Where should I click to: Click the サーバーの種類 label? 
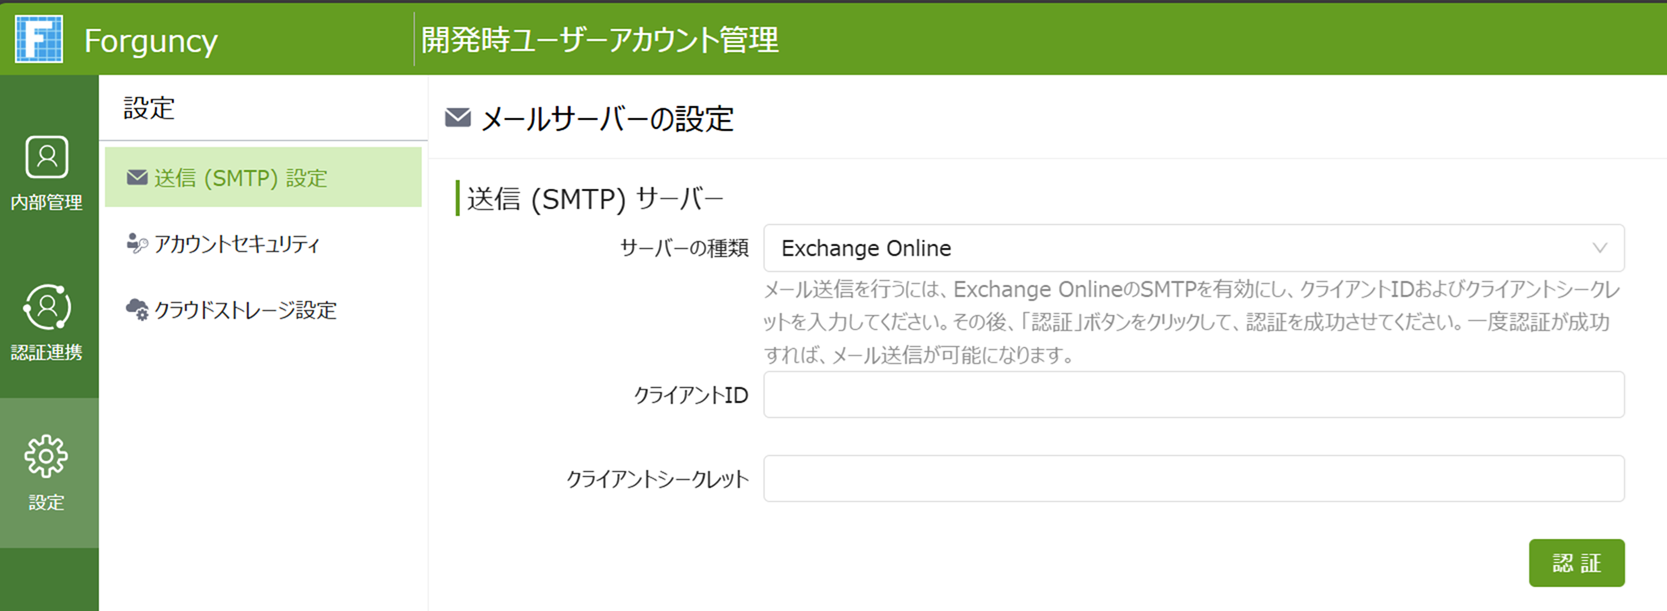point(684,249)
